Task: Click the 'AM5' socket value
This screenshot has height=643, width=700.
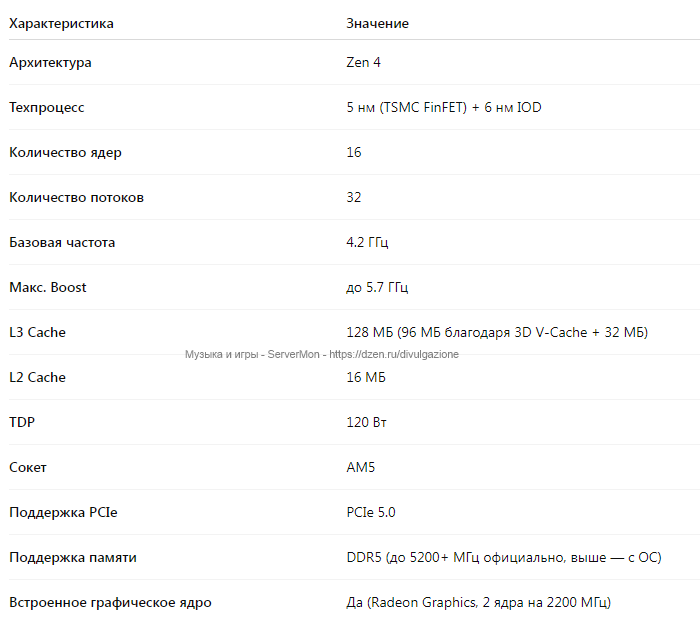Action: [360, 468]
